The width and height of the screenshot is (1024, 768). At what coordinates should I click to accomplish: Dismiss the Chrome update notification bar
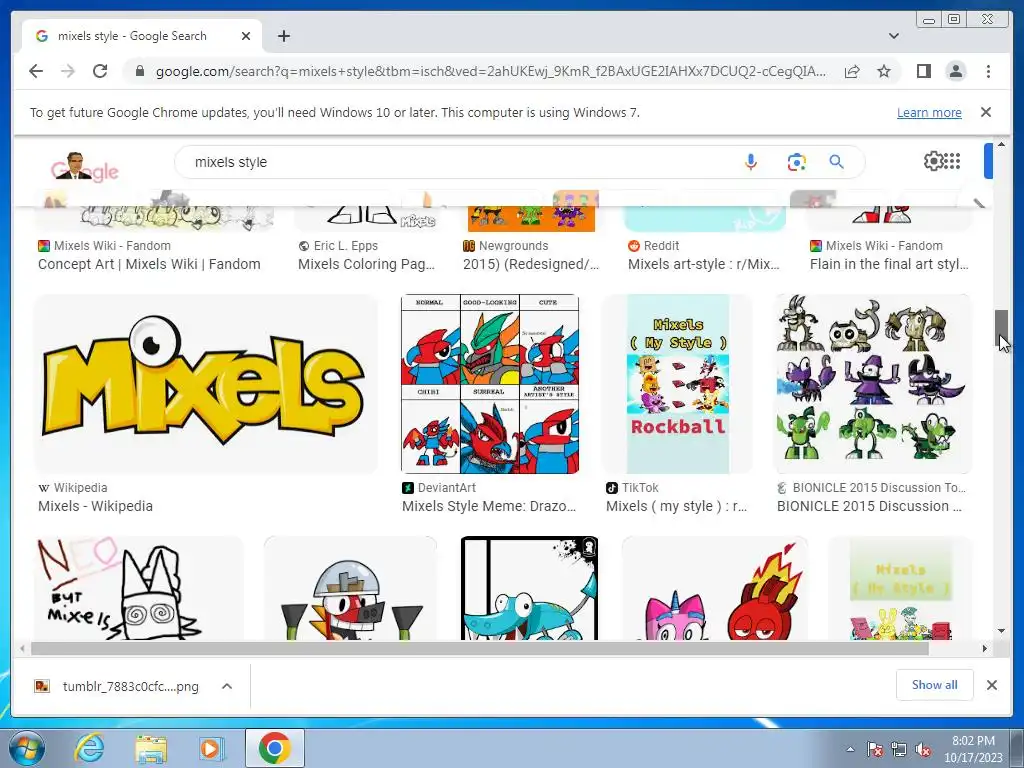(986, 112)
